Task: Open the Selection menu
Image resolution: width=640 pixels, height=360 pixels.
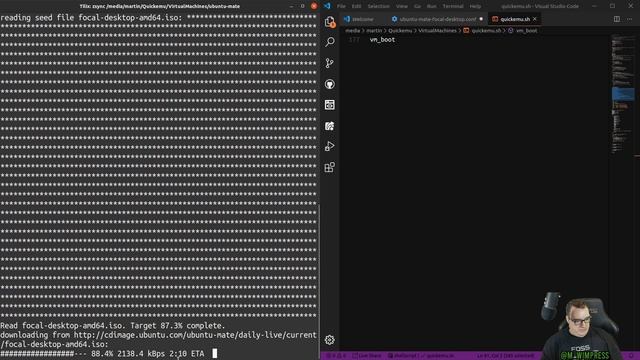Action: coord(378,6)
